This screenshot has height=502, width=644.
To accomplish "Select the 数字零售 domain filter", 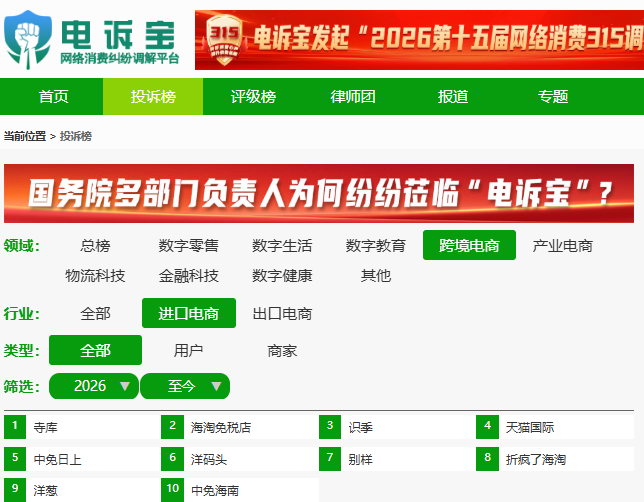I will coord(189,246).
